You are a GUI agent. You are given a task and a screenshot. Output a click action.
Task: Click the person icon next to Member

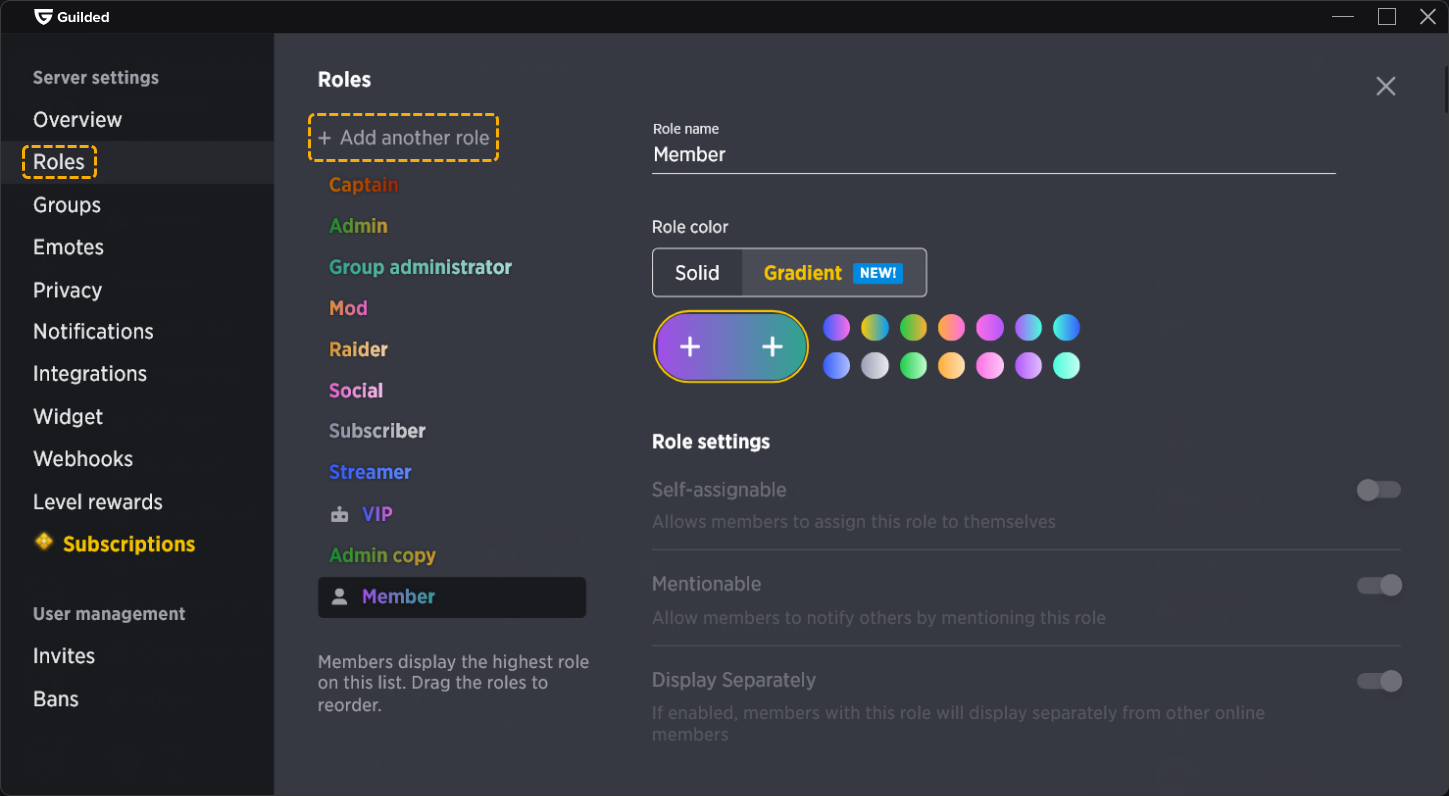pyautogui.click(x=340, y=596)
